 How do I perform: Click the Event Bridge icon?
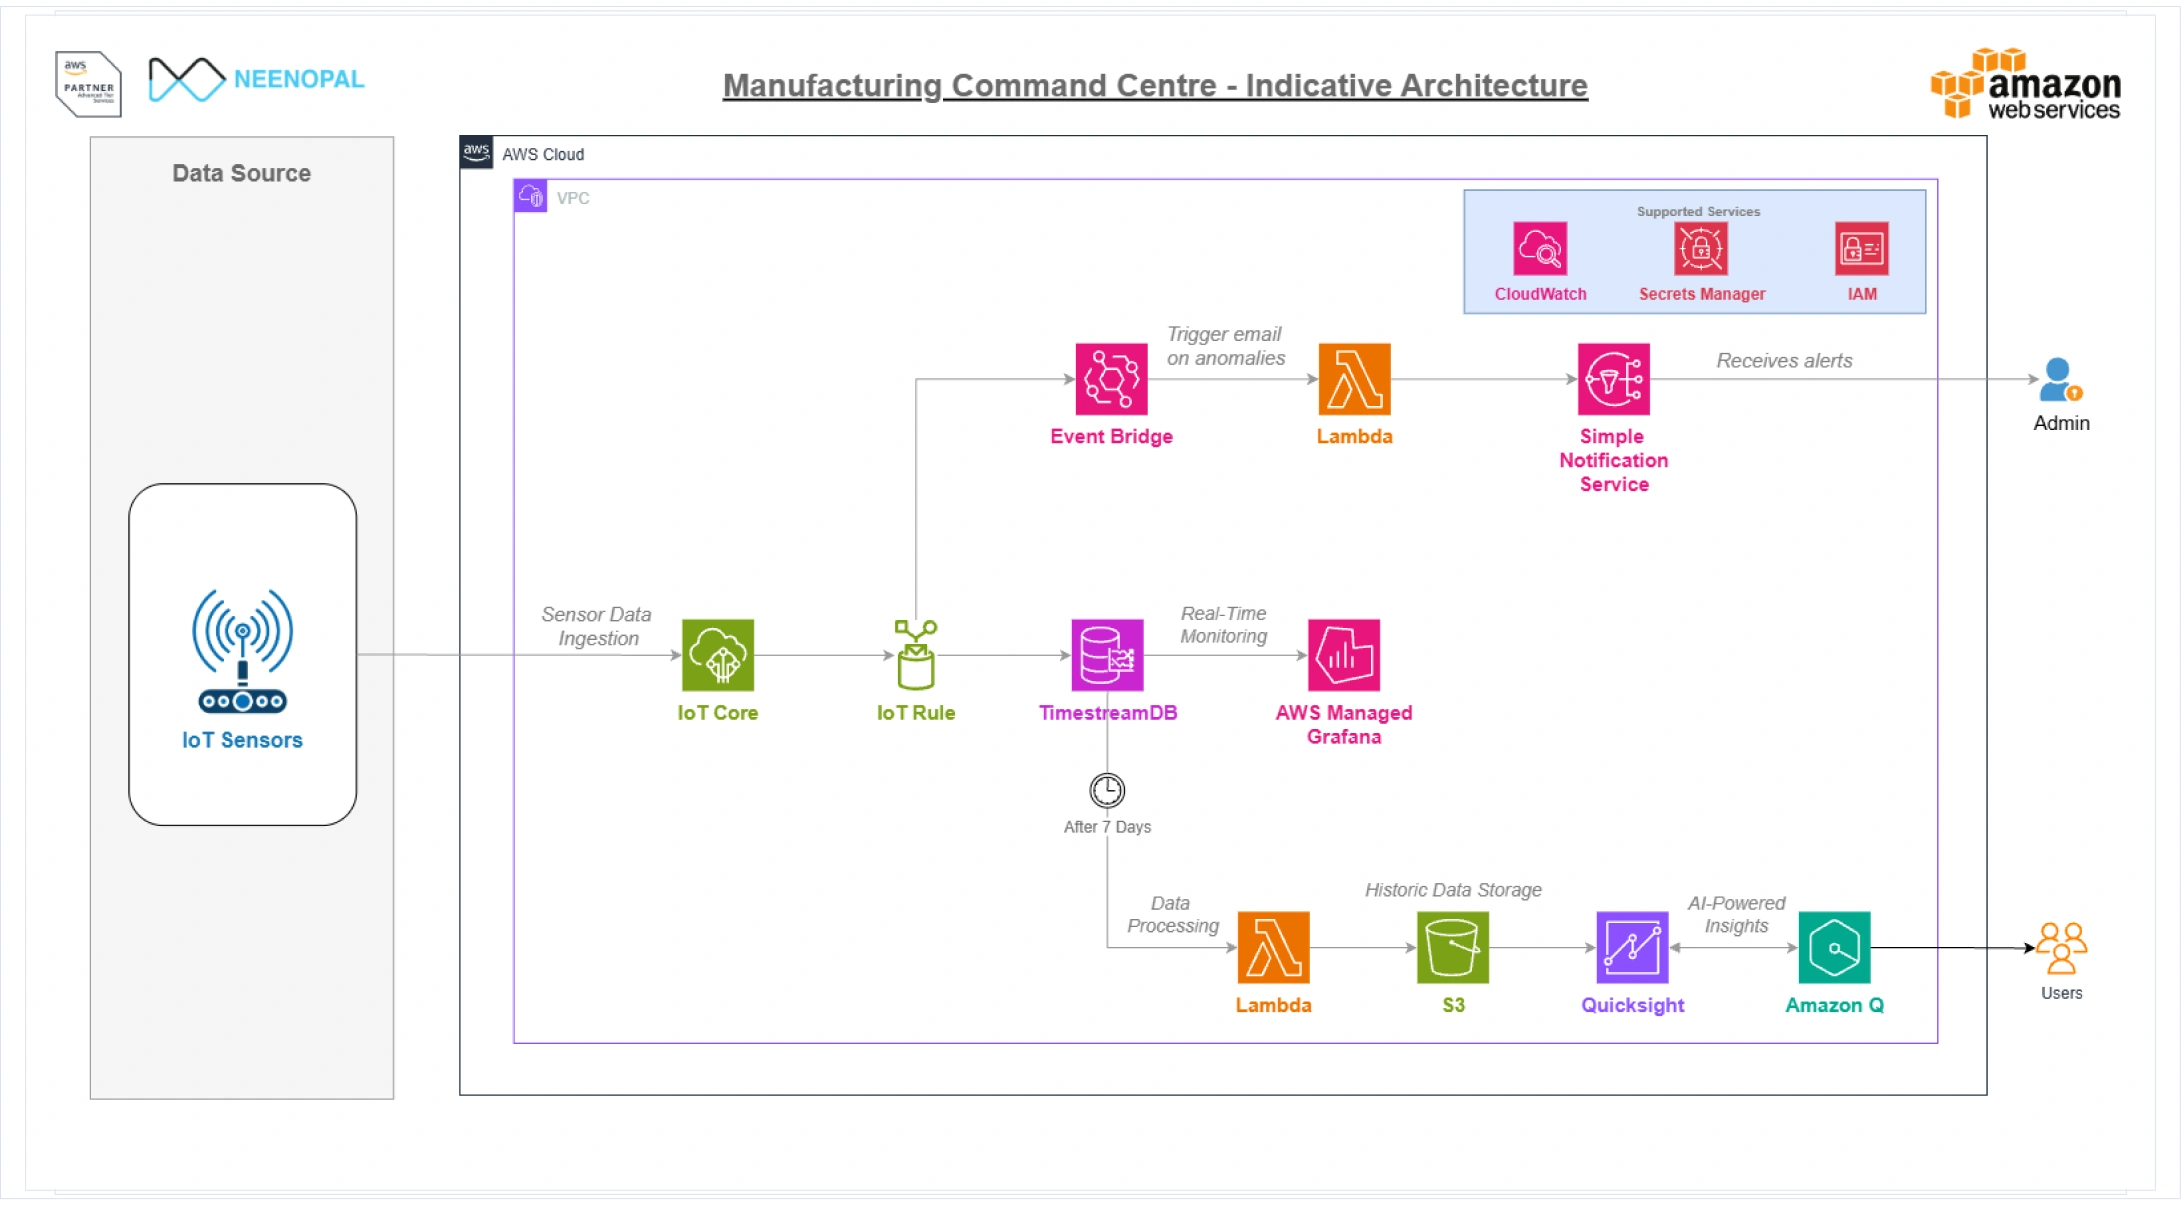point(1111,379)
